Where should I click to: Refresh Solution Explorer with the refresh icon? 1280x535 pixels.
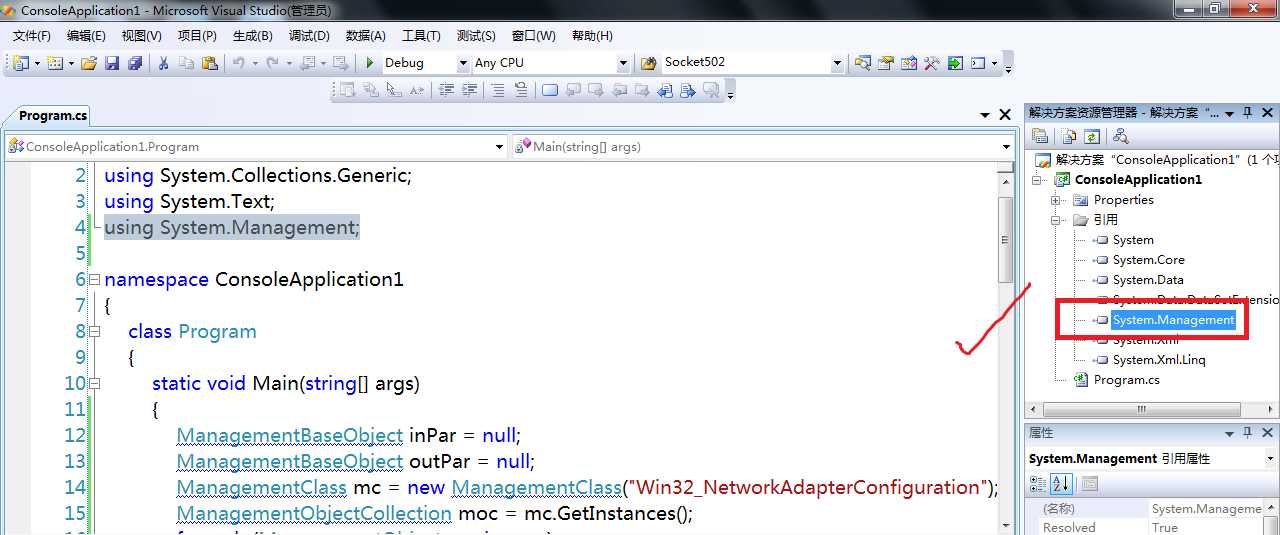coord(1092,136)
